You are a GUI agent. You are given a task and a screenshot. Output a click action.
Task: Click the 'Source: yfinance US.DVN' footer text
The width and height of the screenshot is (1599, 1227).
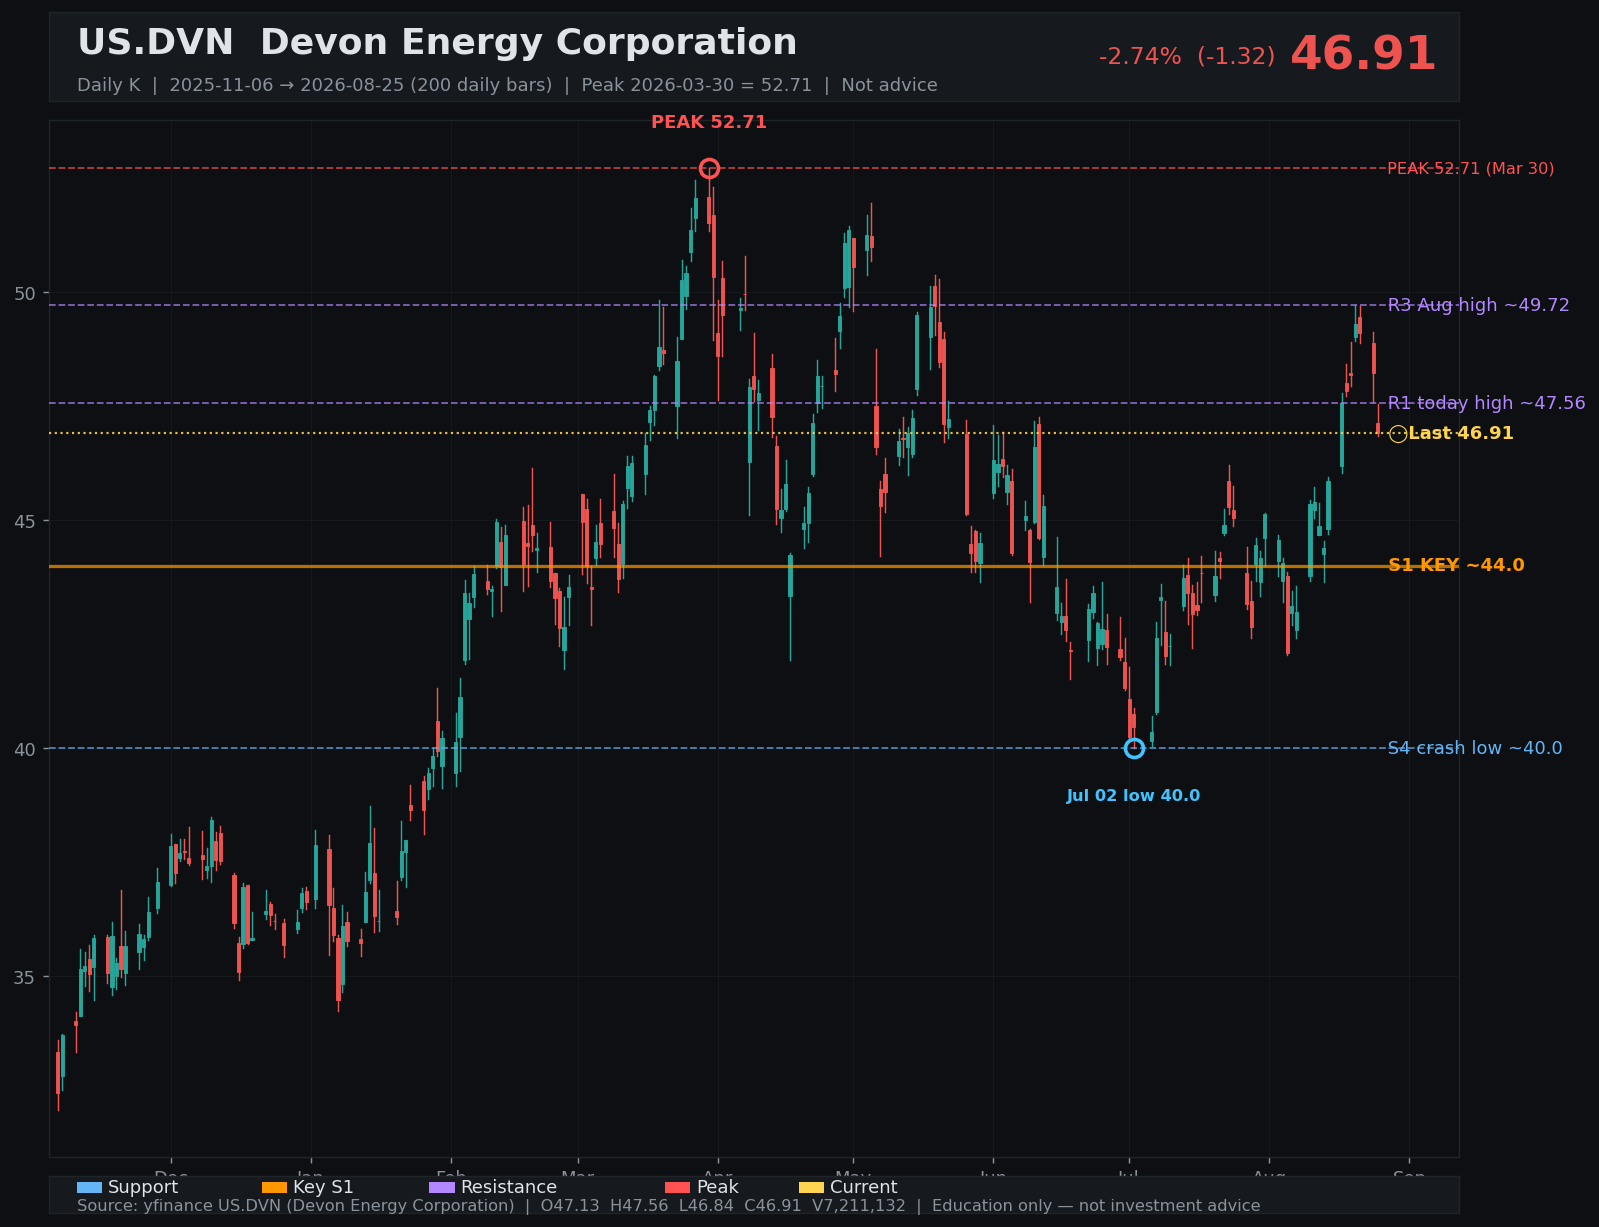668,1206
